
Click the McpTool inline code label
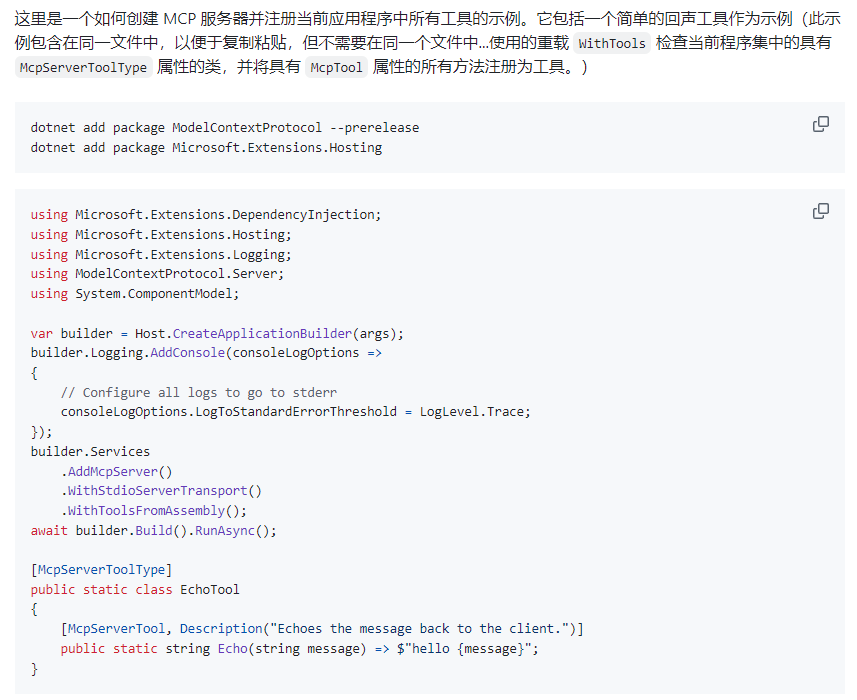point(335,68)
